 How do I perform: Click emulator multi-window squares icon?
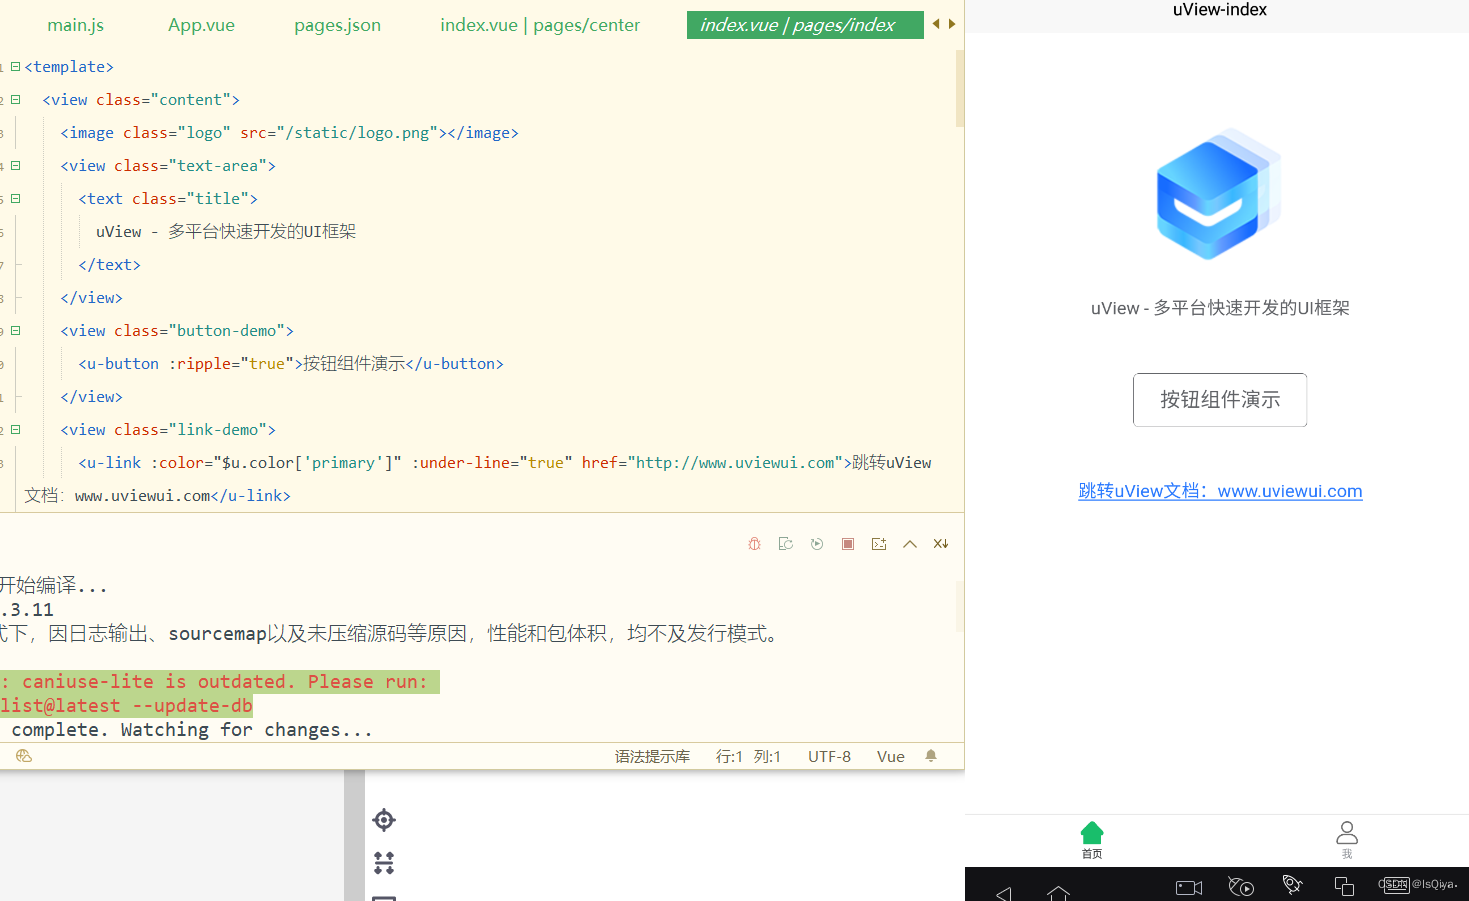pos(1344,886)
